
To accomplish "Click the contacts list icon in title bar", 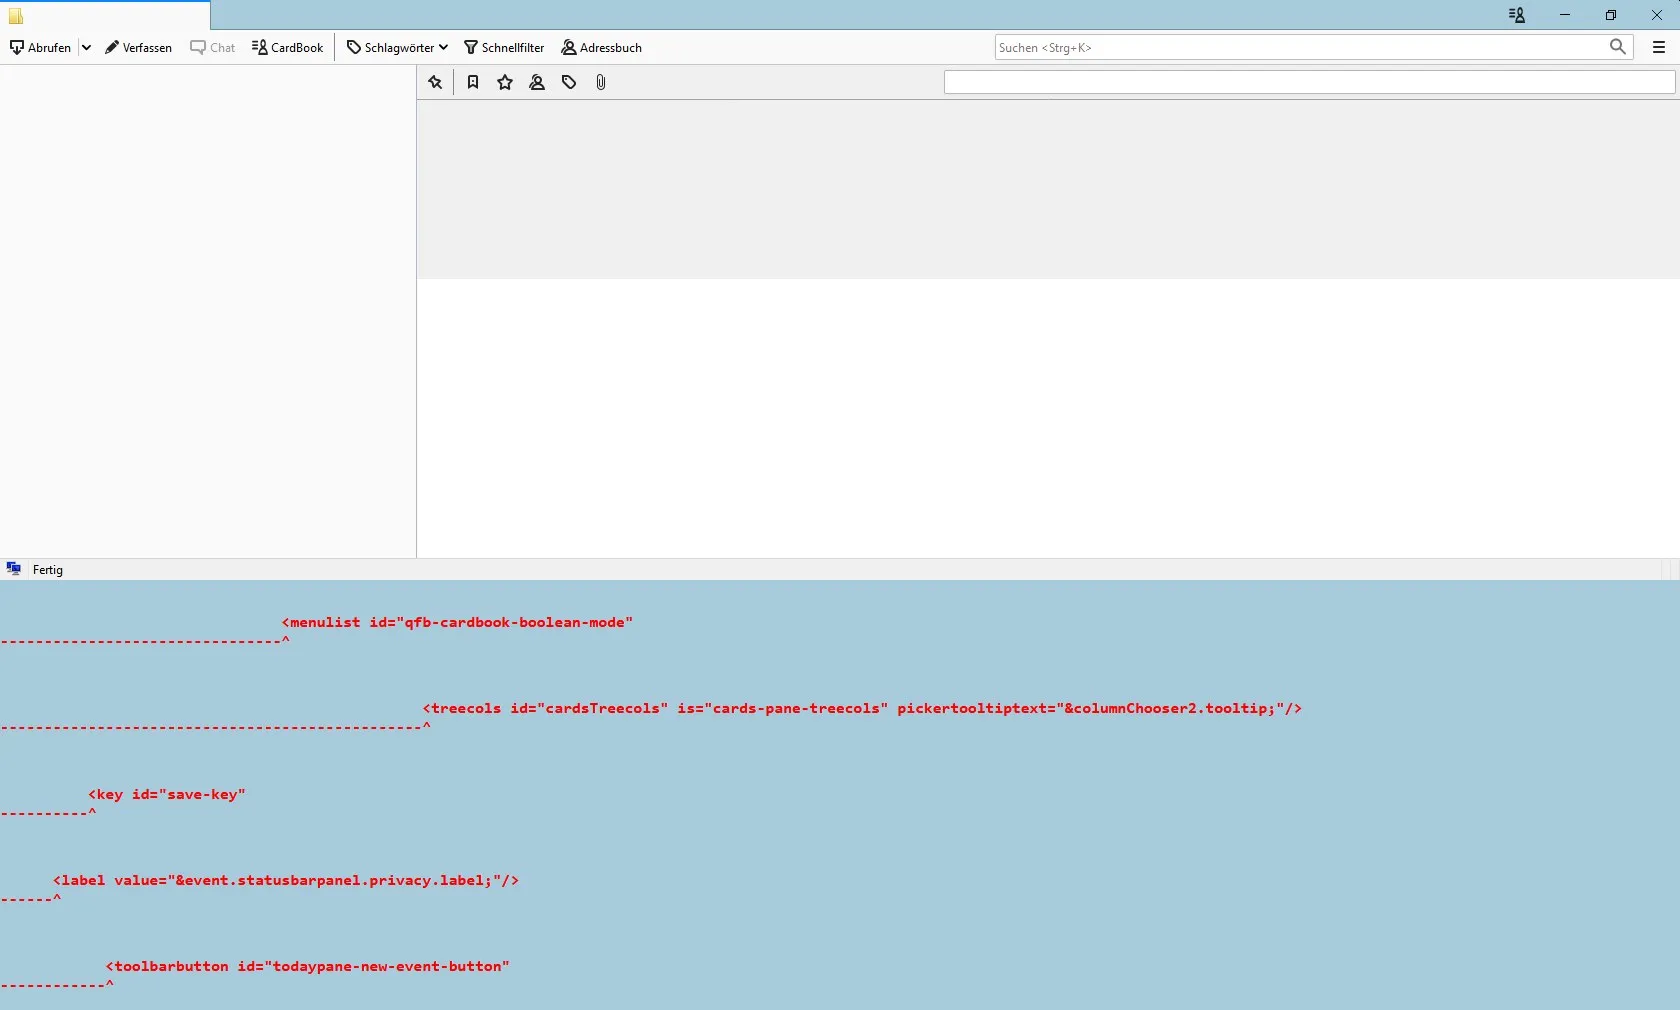I will point(1517,15).
